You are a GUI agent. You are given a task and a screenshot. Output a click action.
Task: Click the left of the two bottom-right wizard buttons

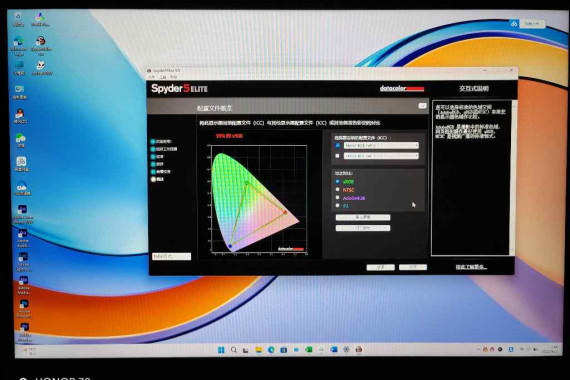click(380, 267)
